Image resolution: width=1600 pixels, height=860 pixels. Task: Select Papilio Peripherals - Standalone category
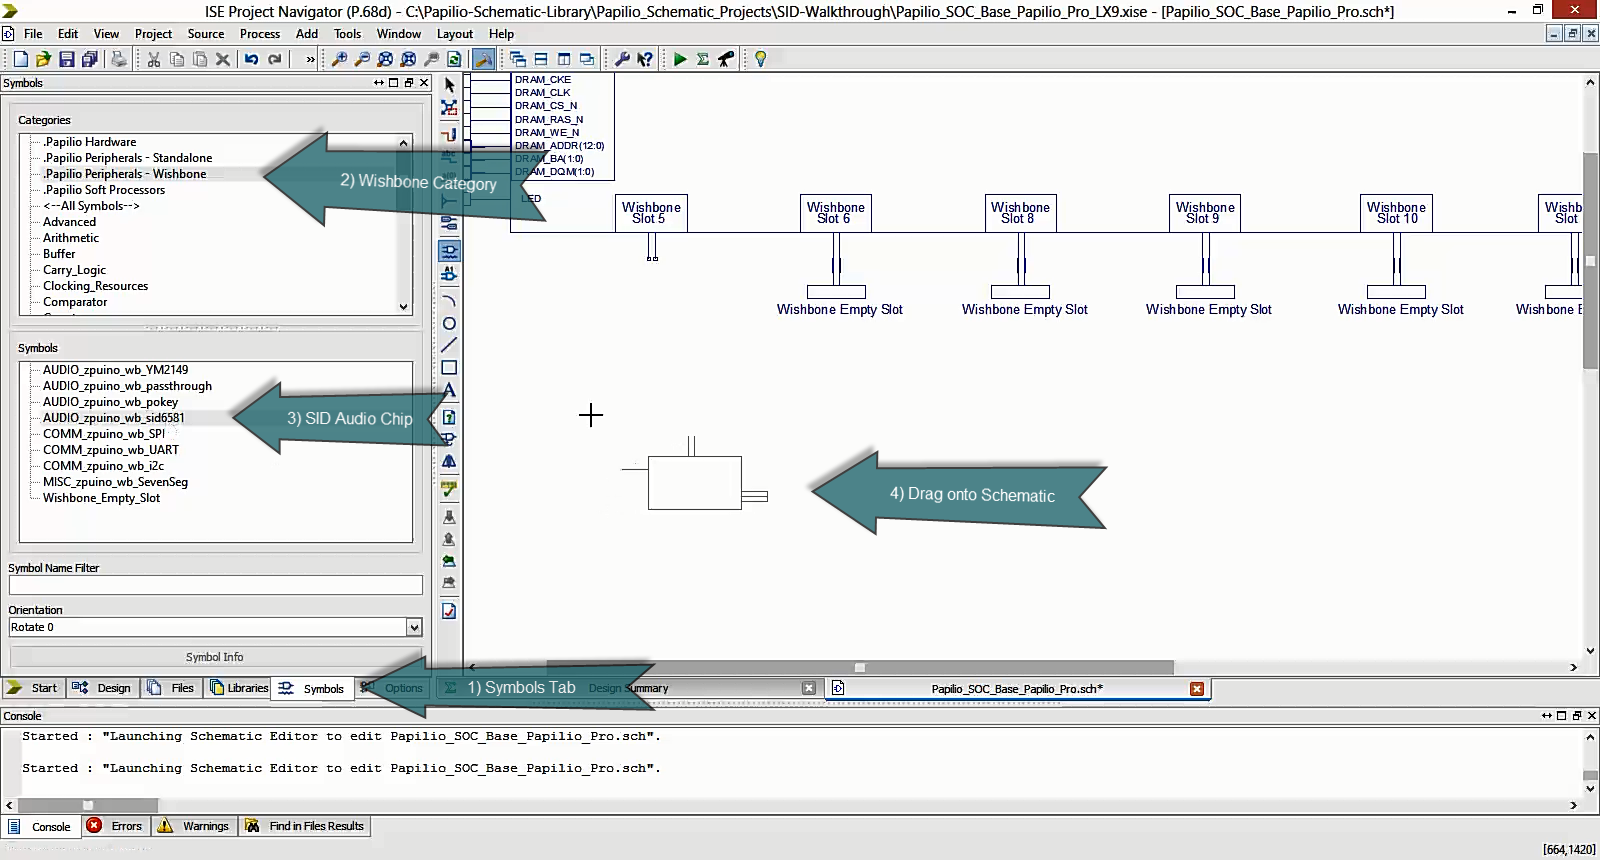click(x=128, y=158)
